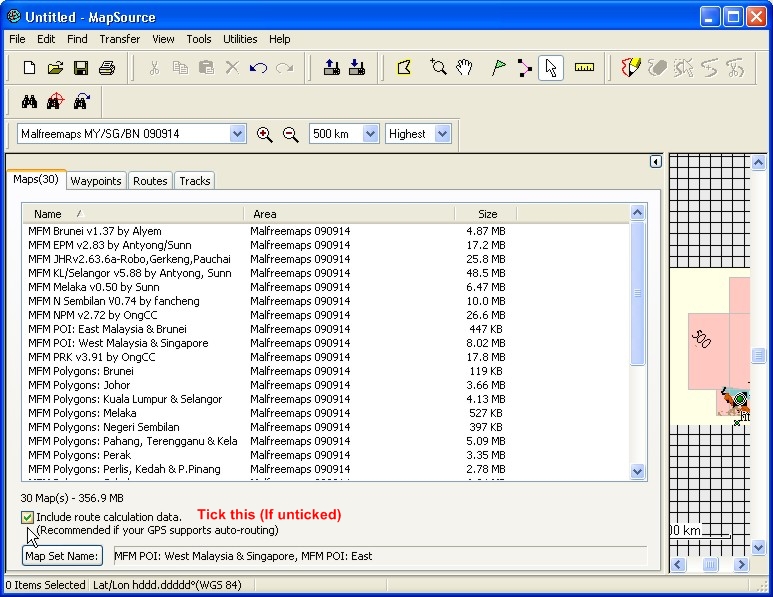Click the Copy icon in toolbar

tap(180, 68)
